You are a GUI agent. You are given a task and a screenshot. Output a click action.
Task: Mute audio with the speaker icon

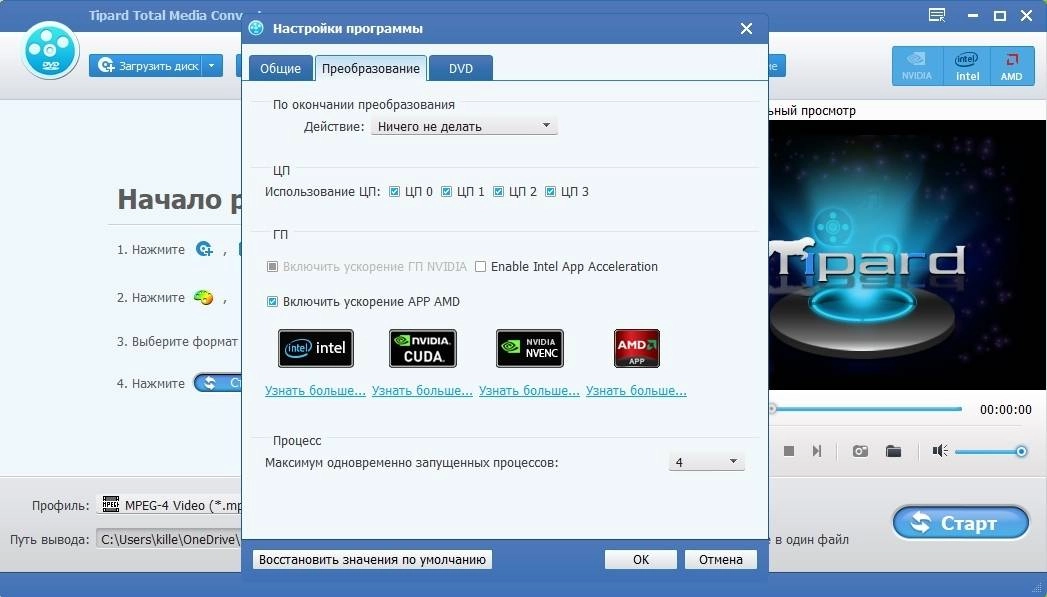coord(939,451)
